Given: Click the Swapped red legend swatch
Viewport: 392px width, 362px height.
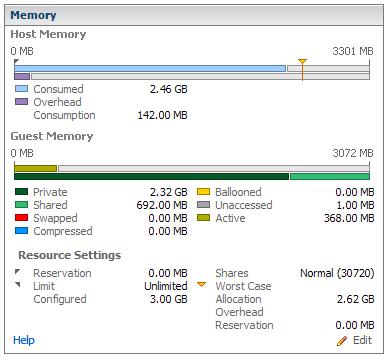Looking at the screenshot, I should point(21,218).
